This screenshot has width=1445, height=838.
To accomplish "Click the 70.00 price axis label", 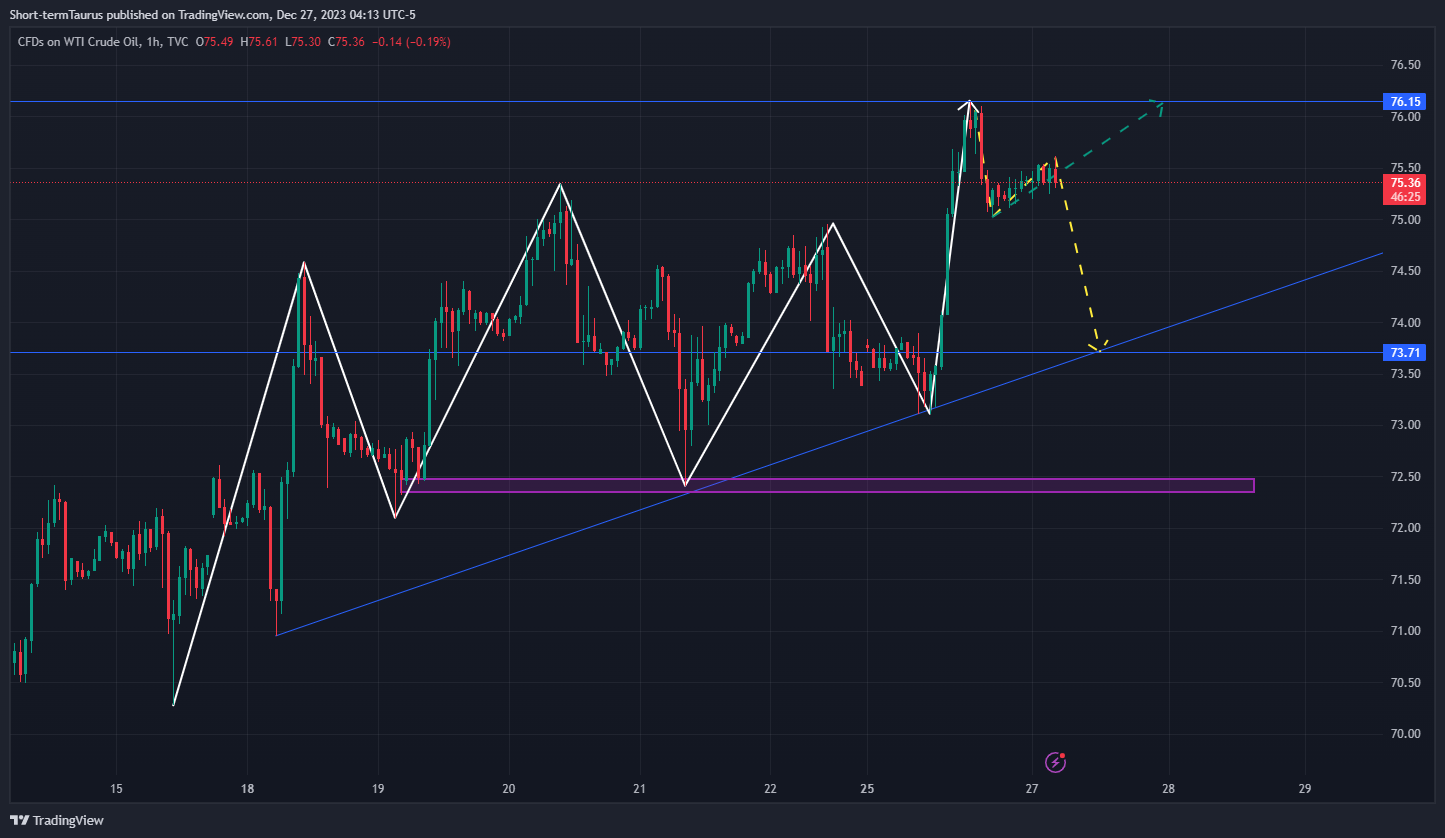I will tap(1405, 734).
